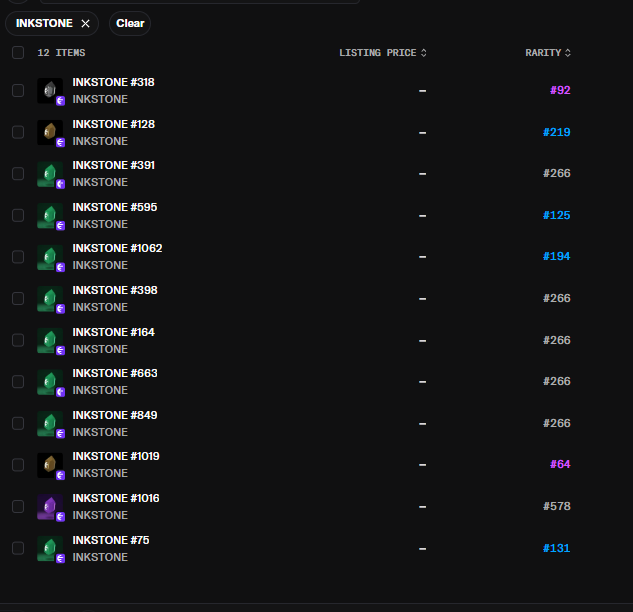Check the box for INKSTONE #391
Screen dimensions: 633x612
[x=18, y=174]
